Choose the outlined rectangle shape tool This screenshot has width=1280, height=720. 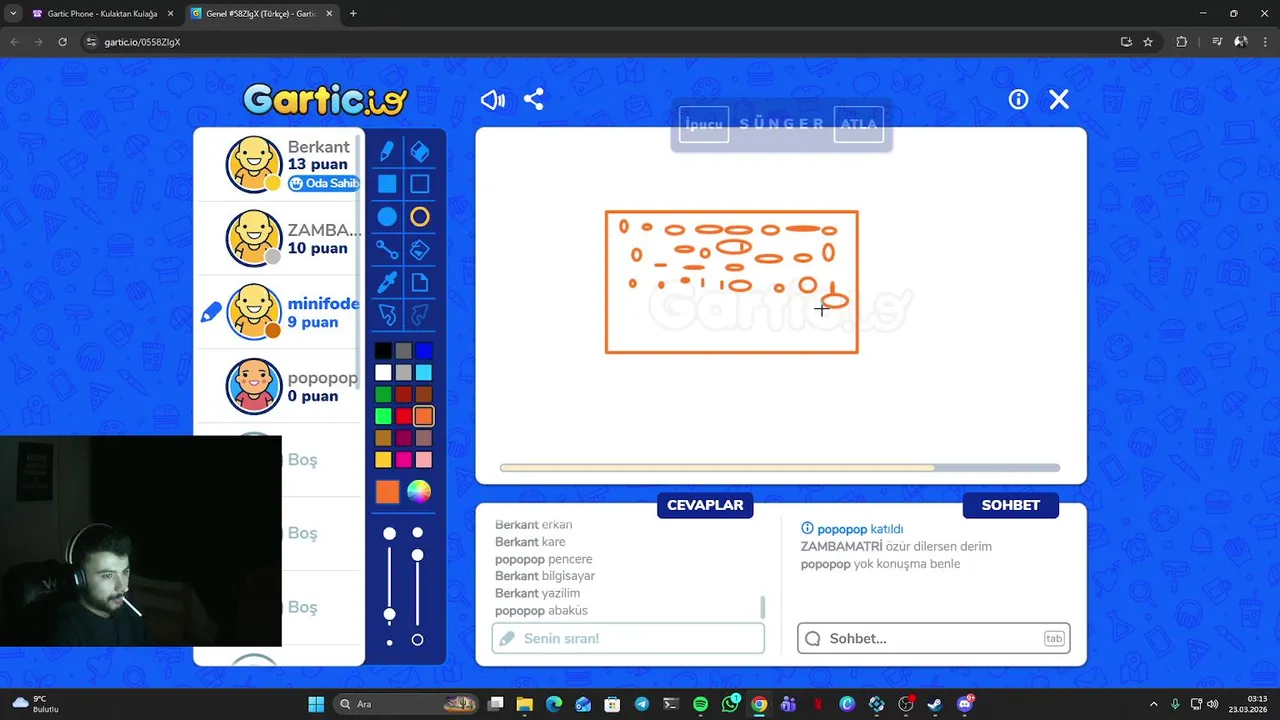(420, 184)
